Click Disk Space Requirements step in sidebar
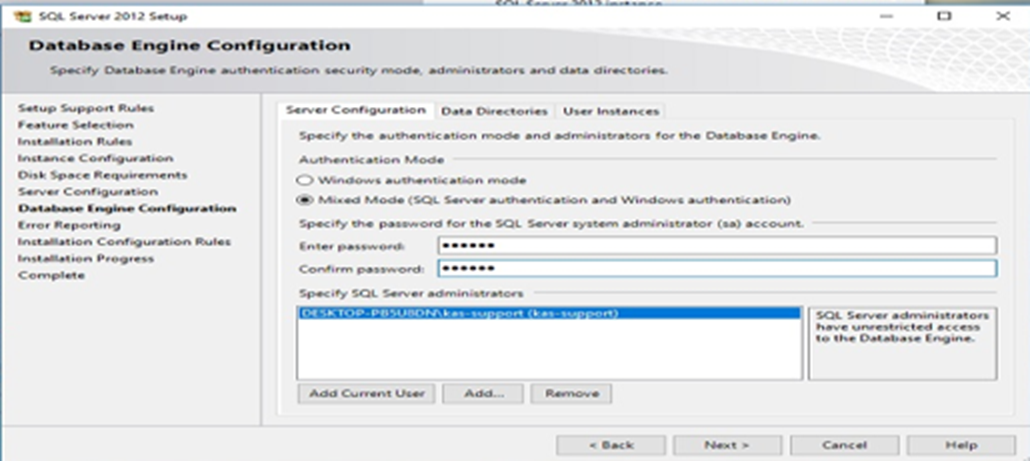The height and width of the screenshot is (461, 1030). coord(102,175)
